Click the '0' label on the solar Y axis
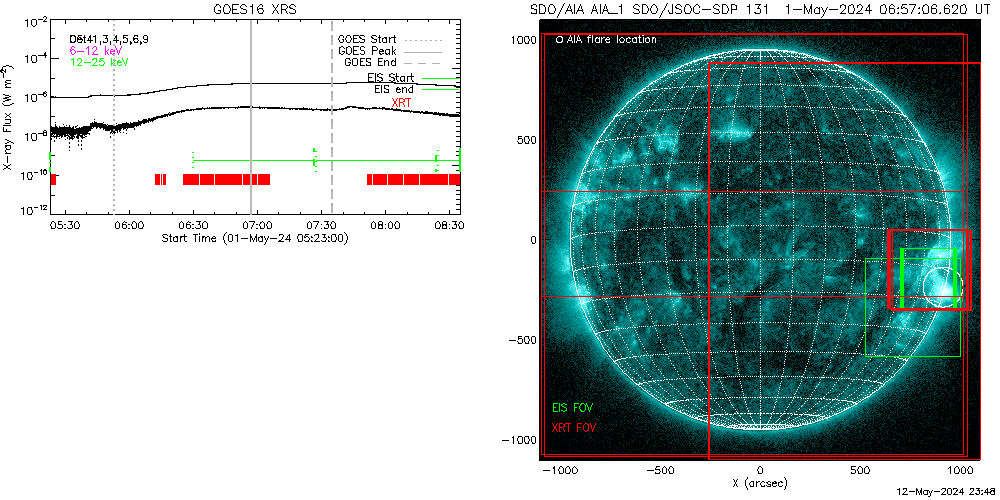Viewport: 1000px width, 500px height. [532, 240]
